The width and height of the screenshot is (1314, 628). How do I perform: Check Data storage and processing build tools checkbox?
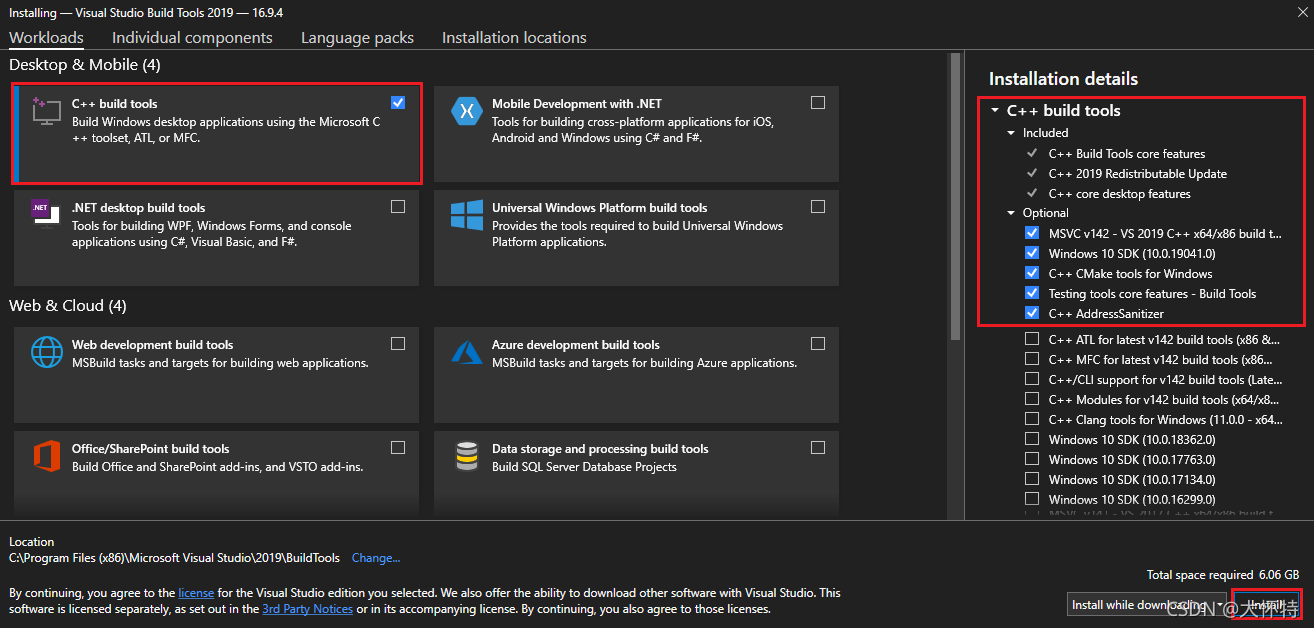818,448
